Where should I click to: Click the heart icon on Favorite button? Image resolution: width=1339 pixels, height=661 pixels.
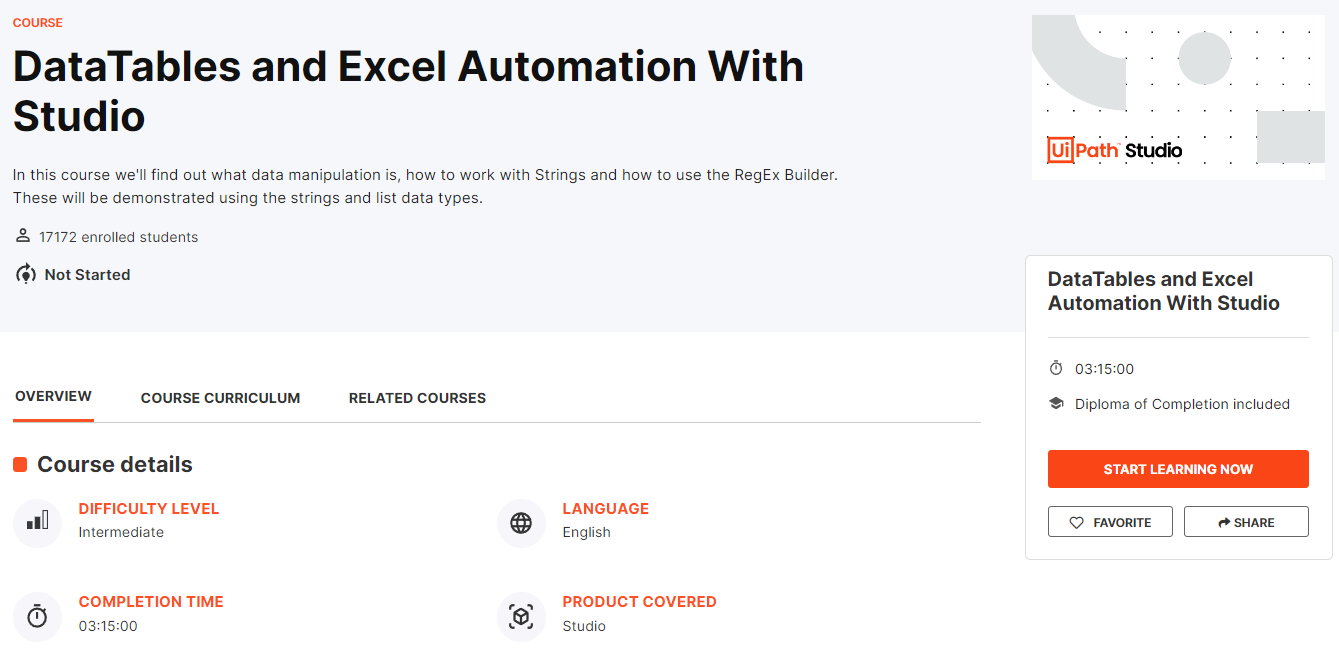(1077, 522)
